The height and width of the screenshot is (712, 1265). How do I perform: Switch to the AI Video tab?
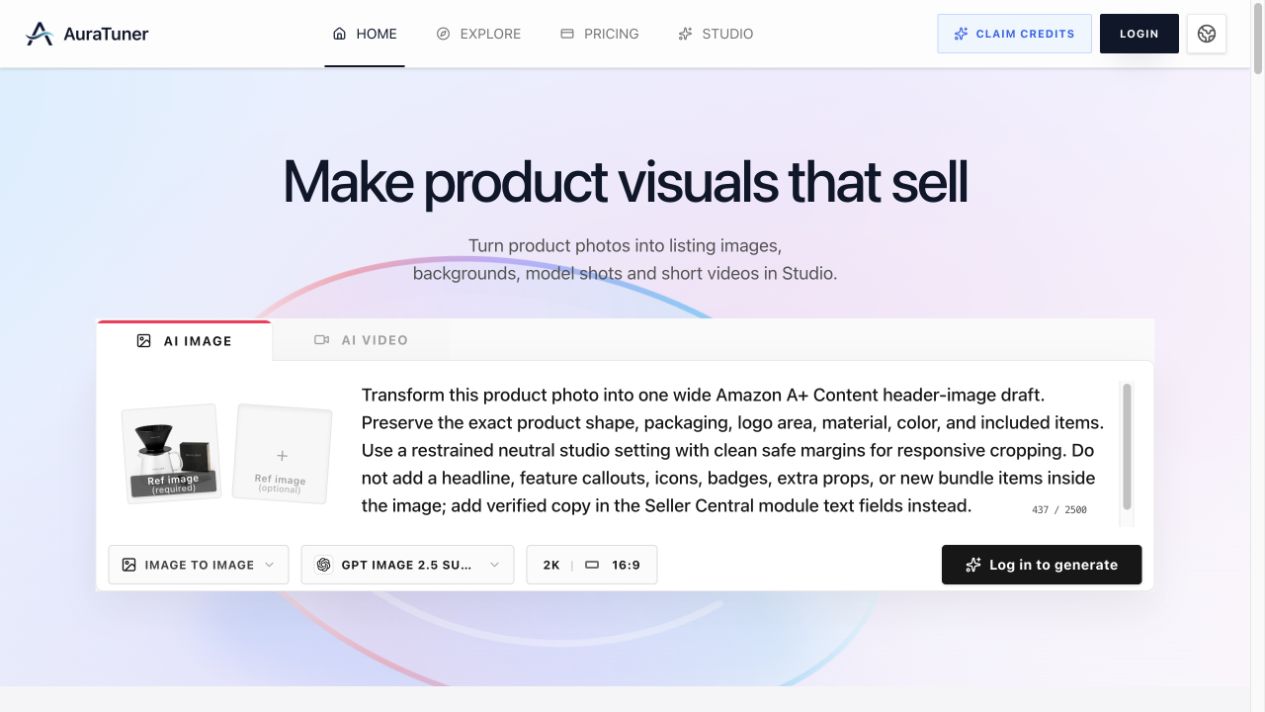tap(360, 340)
